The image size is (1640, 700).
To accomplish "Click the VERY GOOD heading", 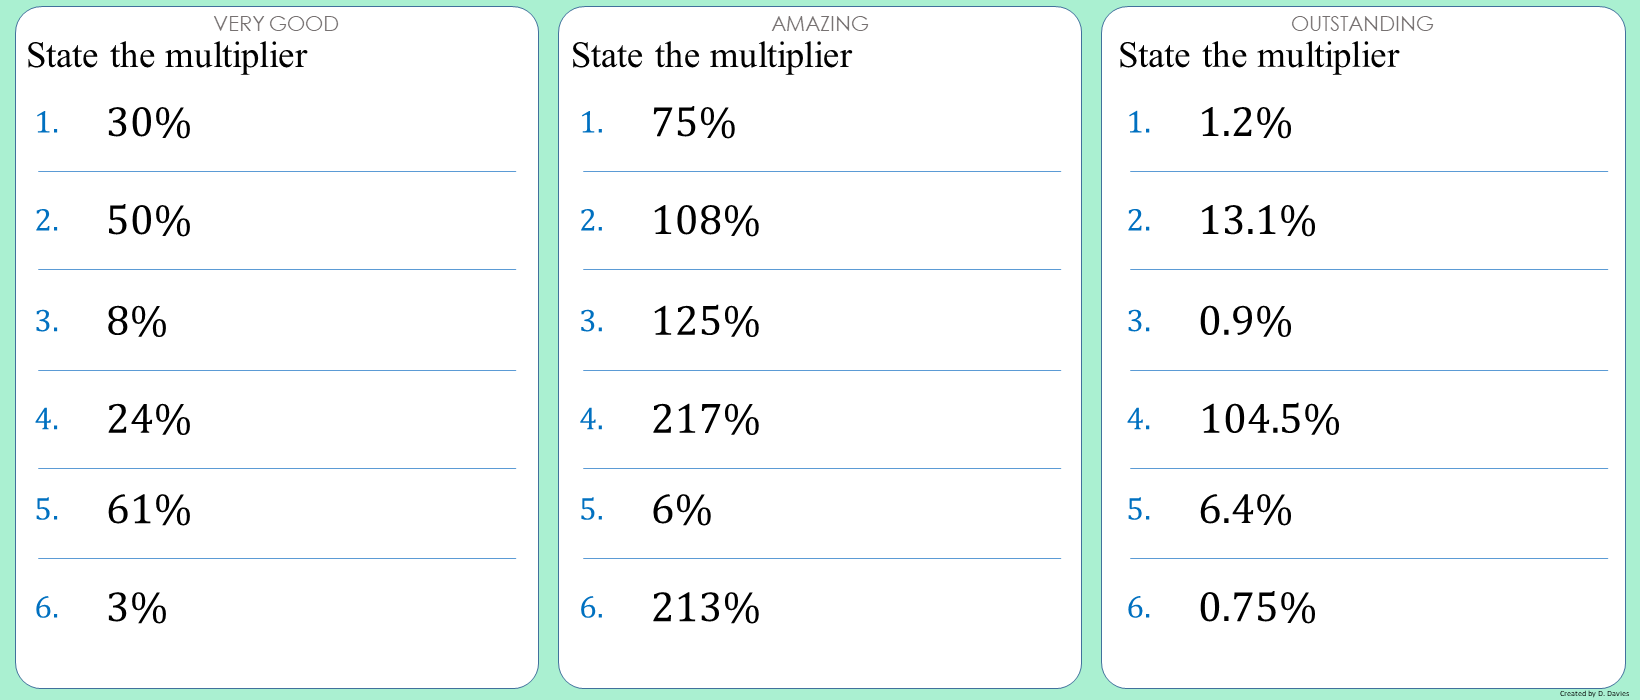I will (276, 24).
